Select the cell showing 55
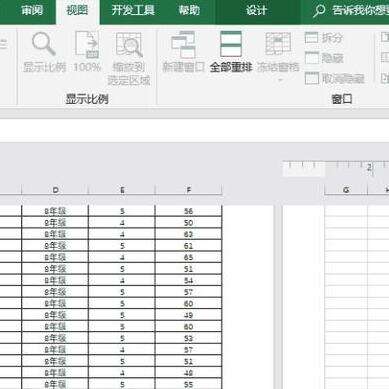389x389 pixels. (189, 384)
